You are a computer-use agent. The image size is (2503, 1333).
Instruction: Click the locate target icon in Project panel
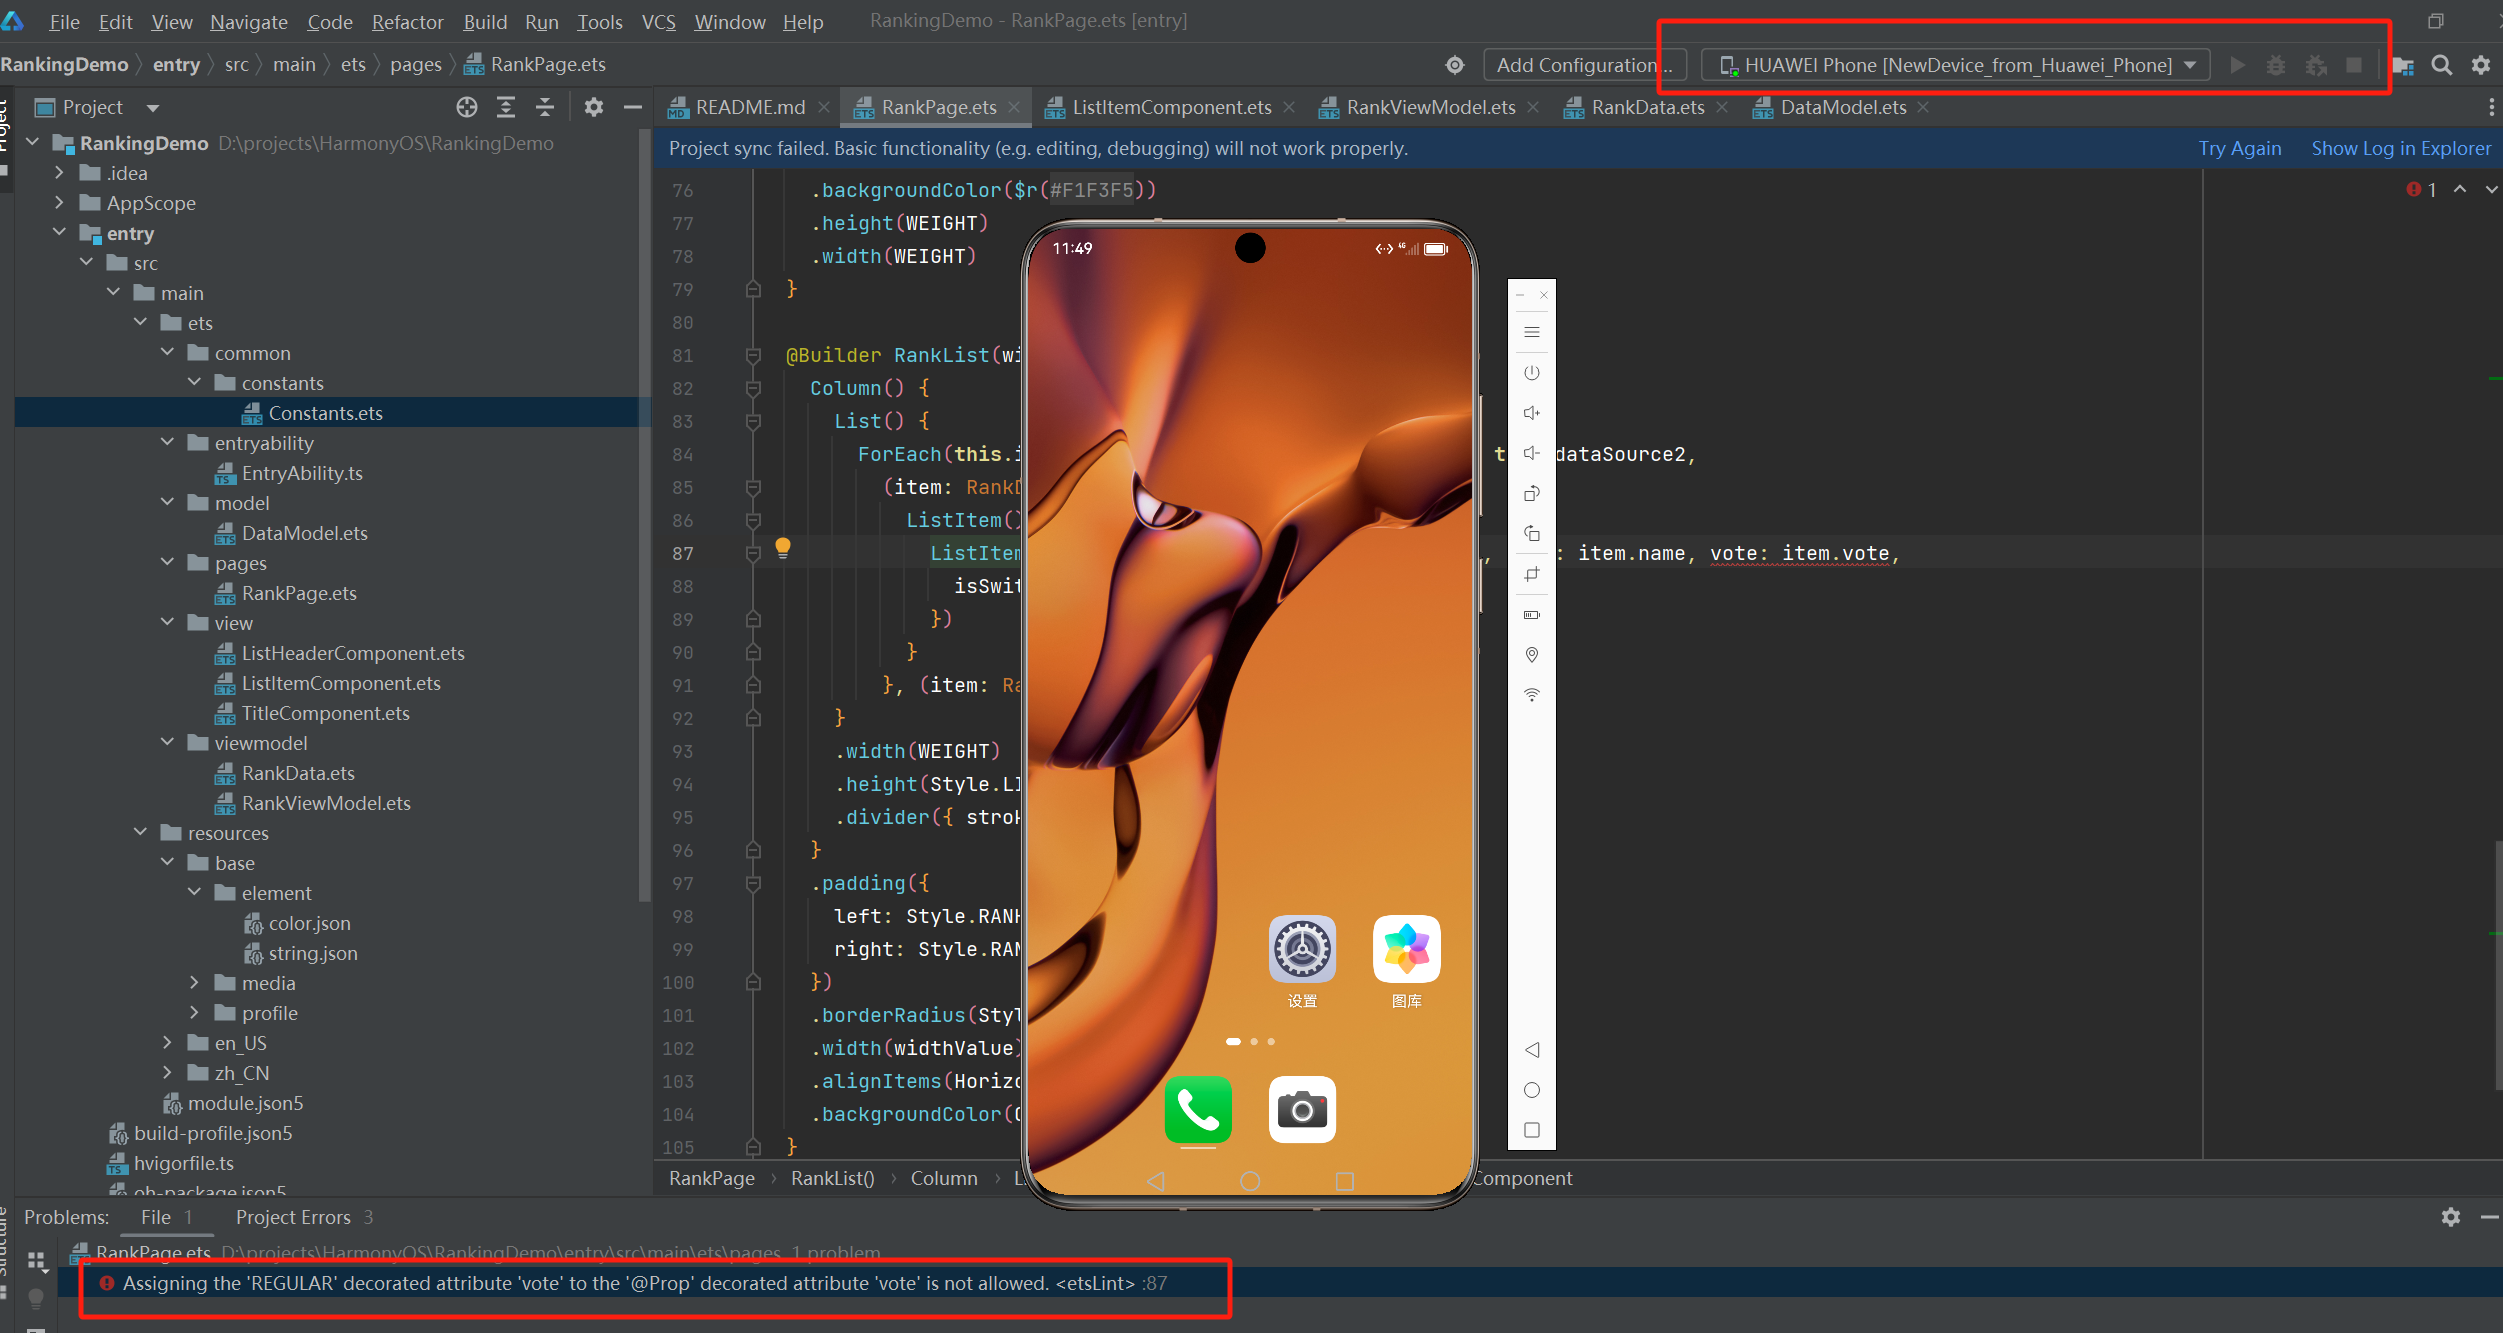(x=467, y=107)
